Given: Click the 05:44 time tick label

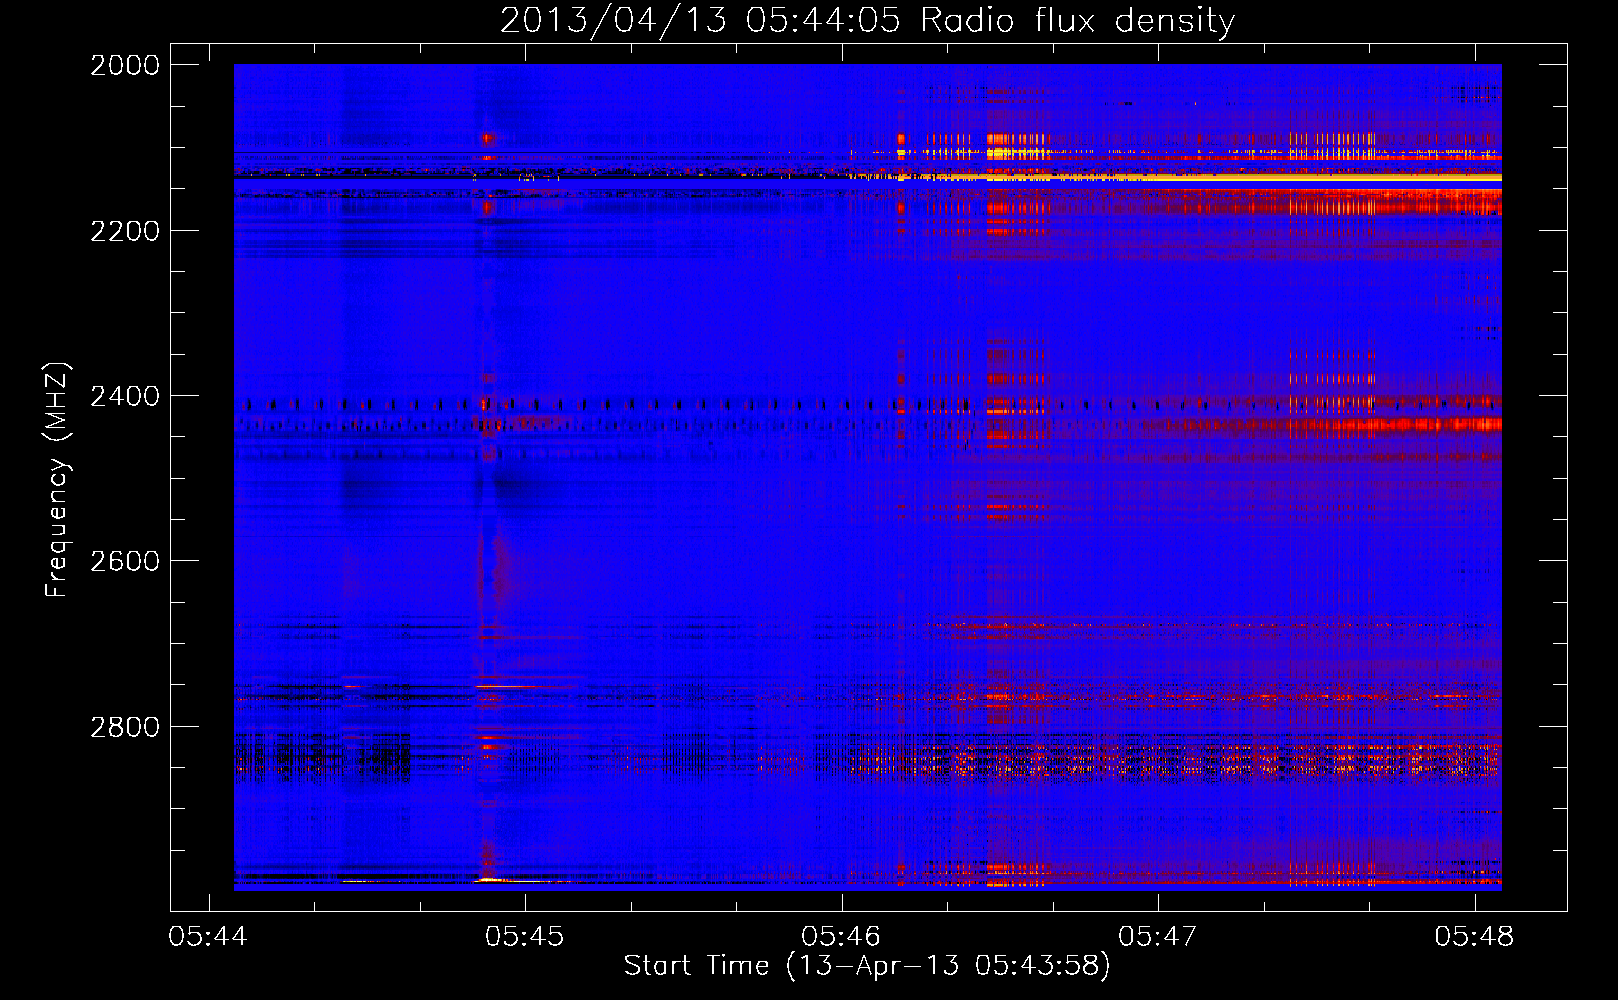Looking at the screenshot, I should tap(208, 936).
